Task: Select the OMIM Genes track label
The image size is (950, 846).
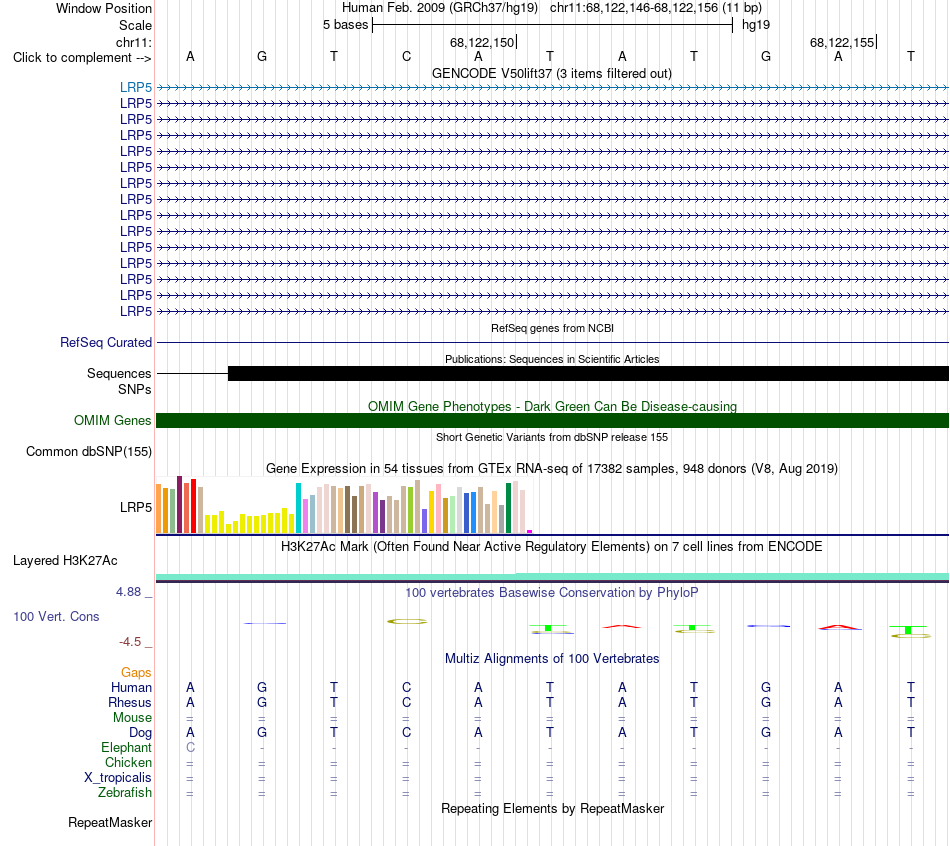Action: 113,421
